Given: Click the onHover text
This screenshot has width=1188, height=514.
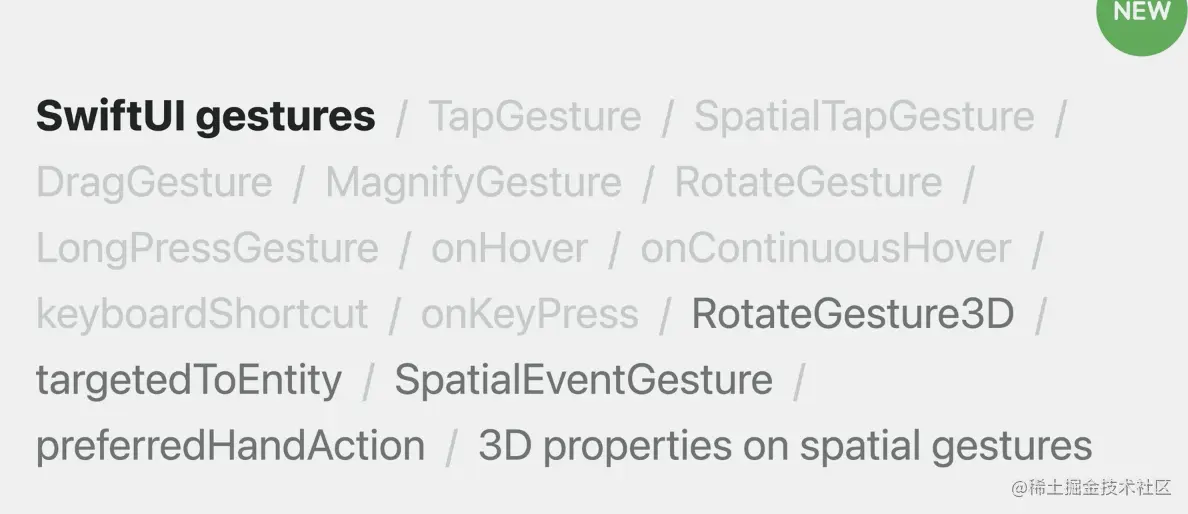Looking at the screenshot, I should click(509, 249).
